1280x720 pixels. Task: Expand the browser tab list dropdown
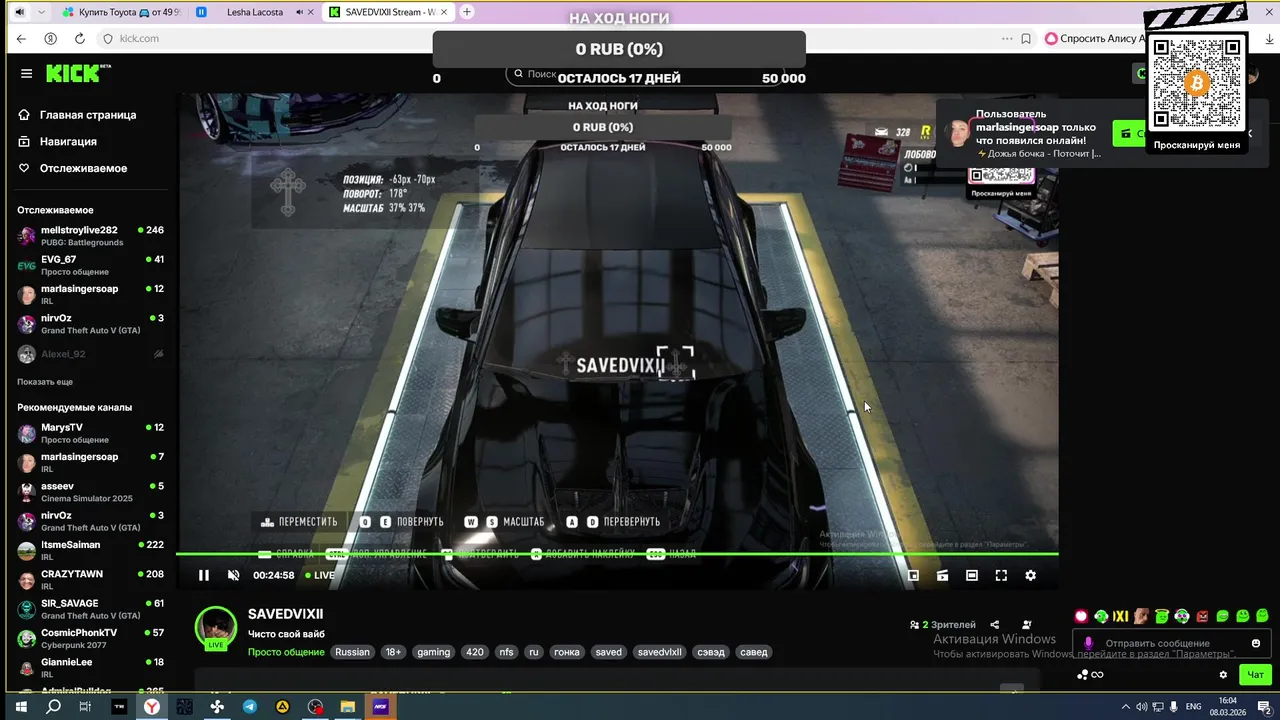(41, 12)
